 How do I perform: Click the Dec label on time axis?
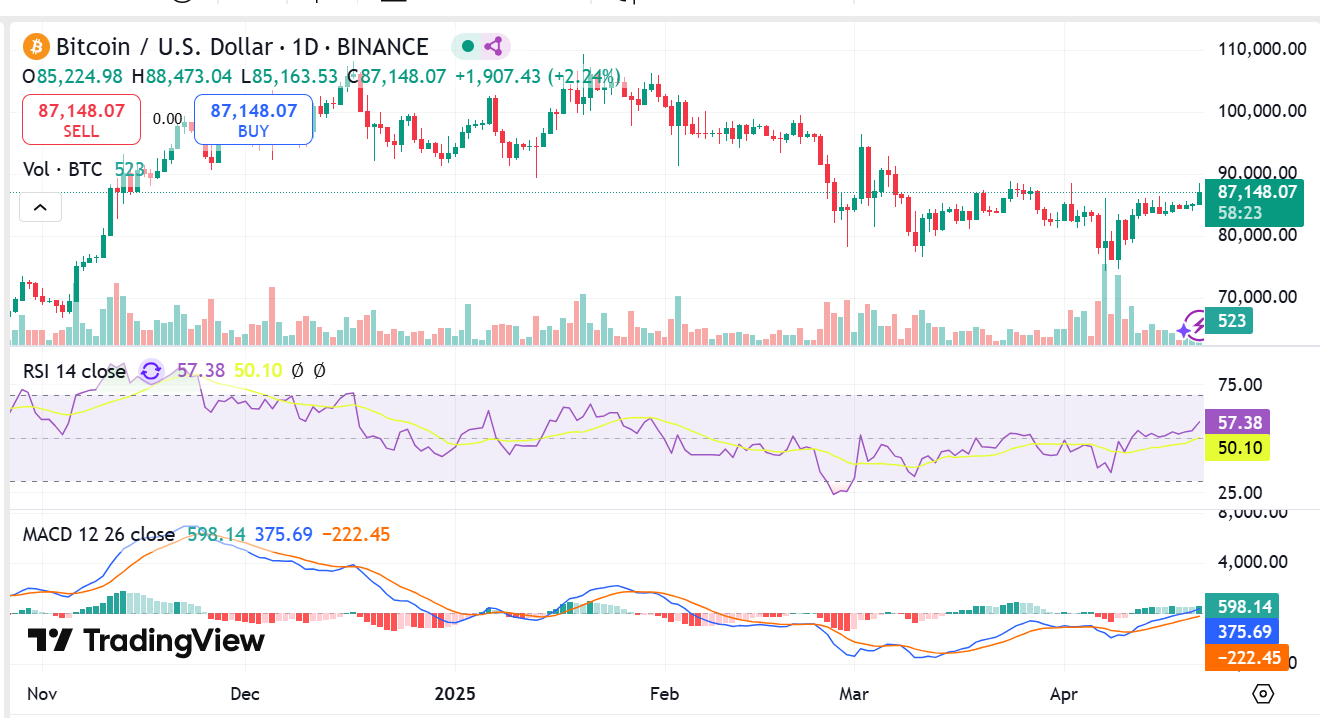[245, 693]
